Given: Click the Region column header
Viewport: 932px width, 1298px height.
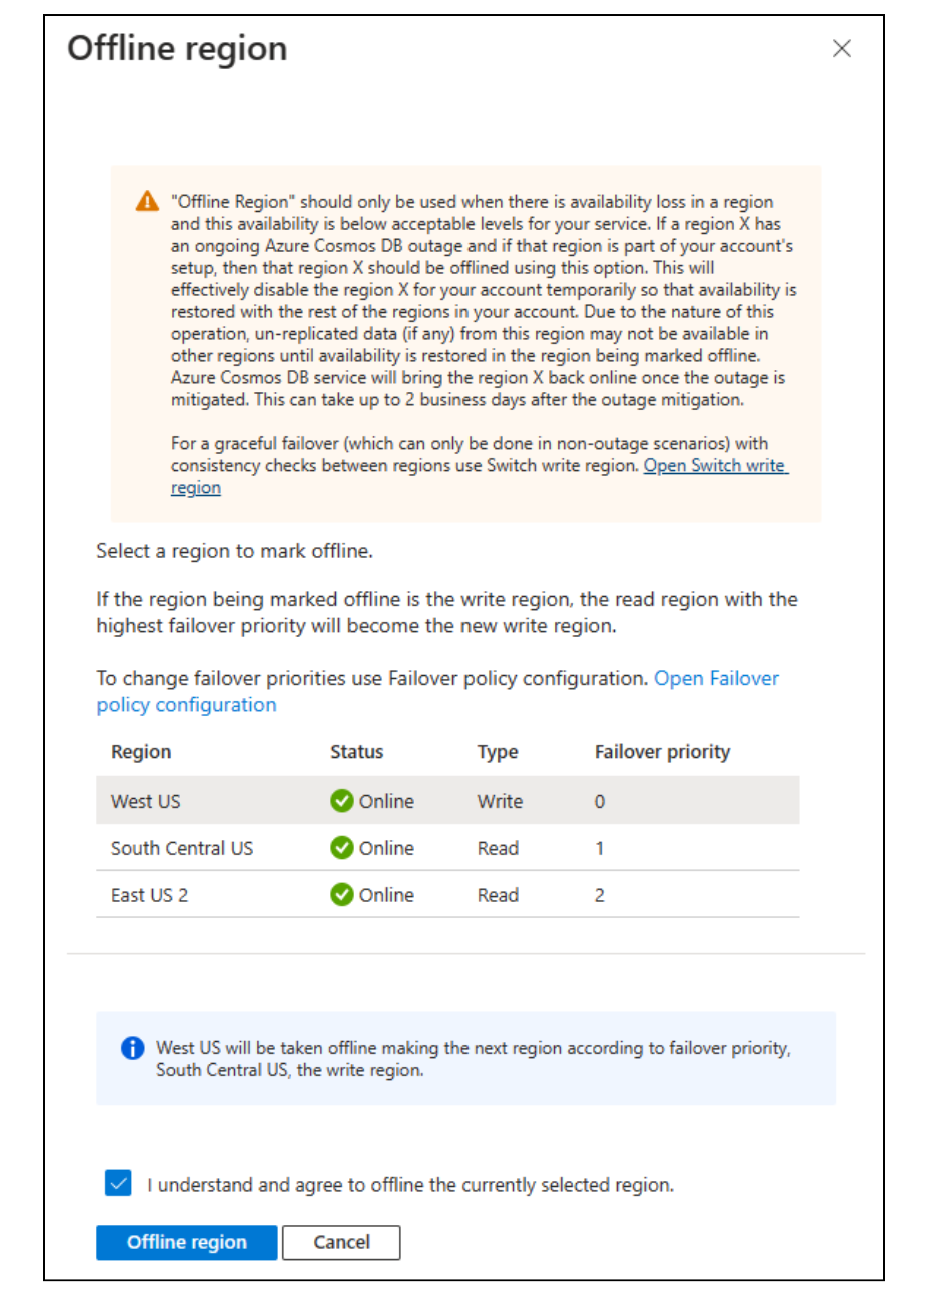Looking at the screenshot, I should click(140, 751).
